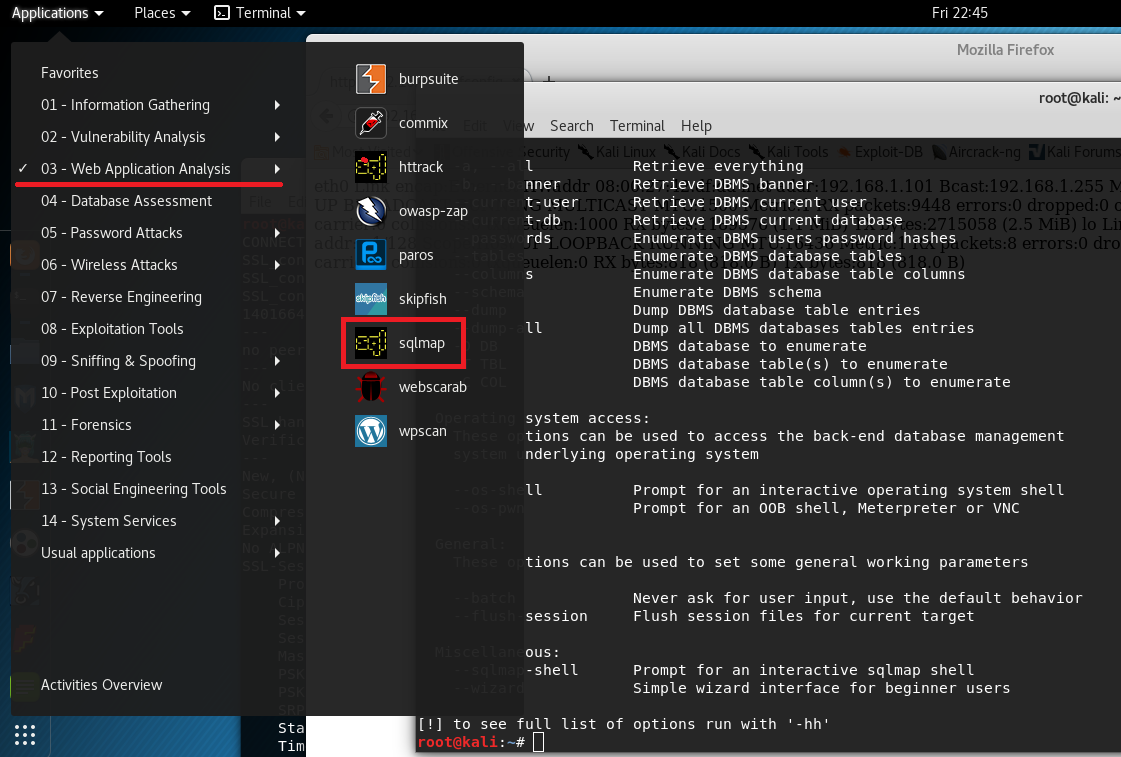This screenshot has height=757, width=1121.
Task: Click the skipfish icon
Action: point(370,299)
